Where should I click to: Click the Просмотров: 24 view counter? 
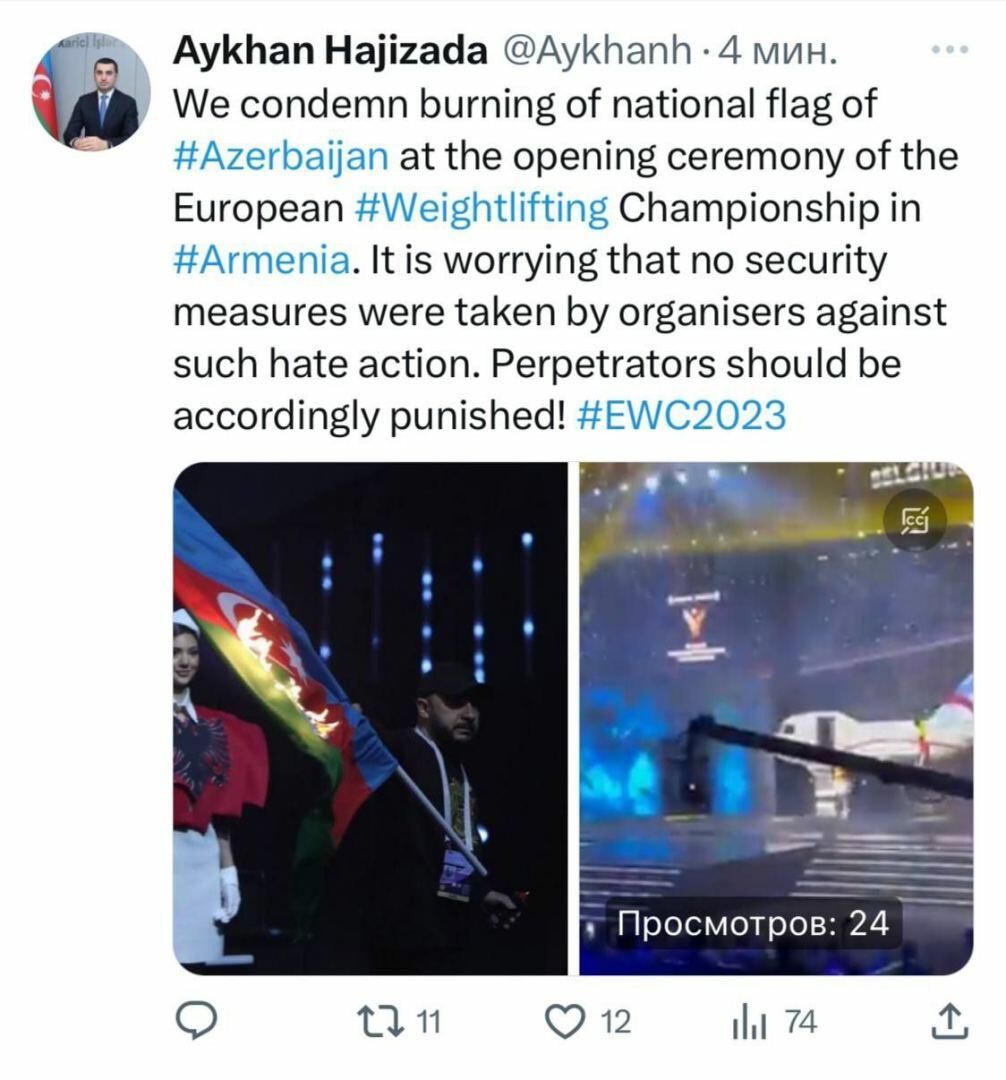pos(753,924)
